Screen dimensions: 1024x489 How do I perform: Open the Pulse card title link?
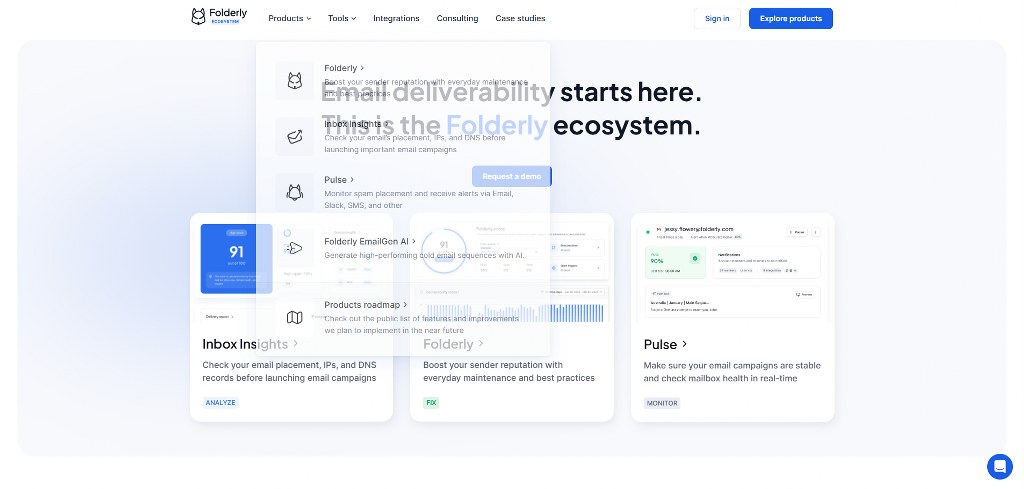(665, 344)
